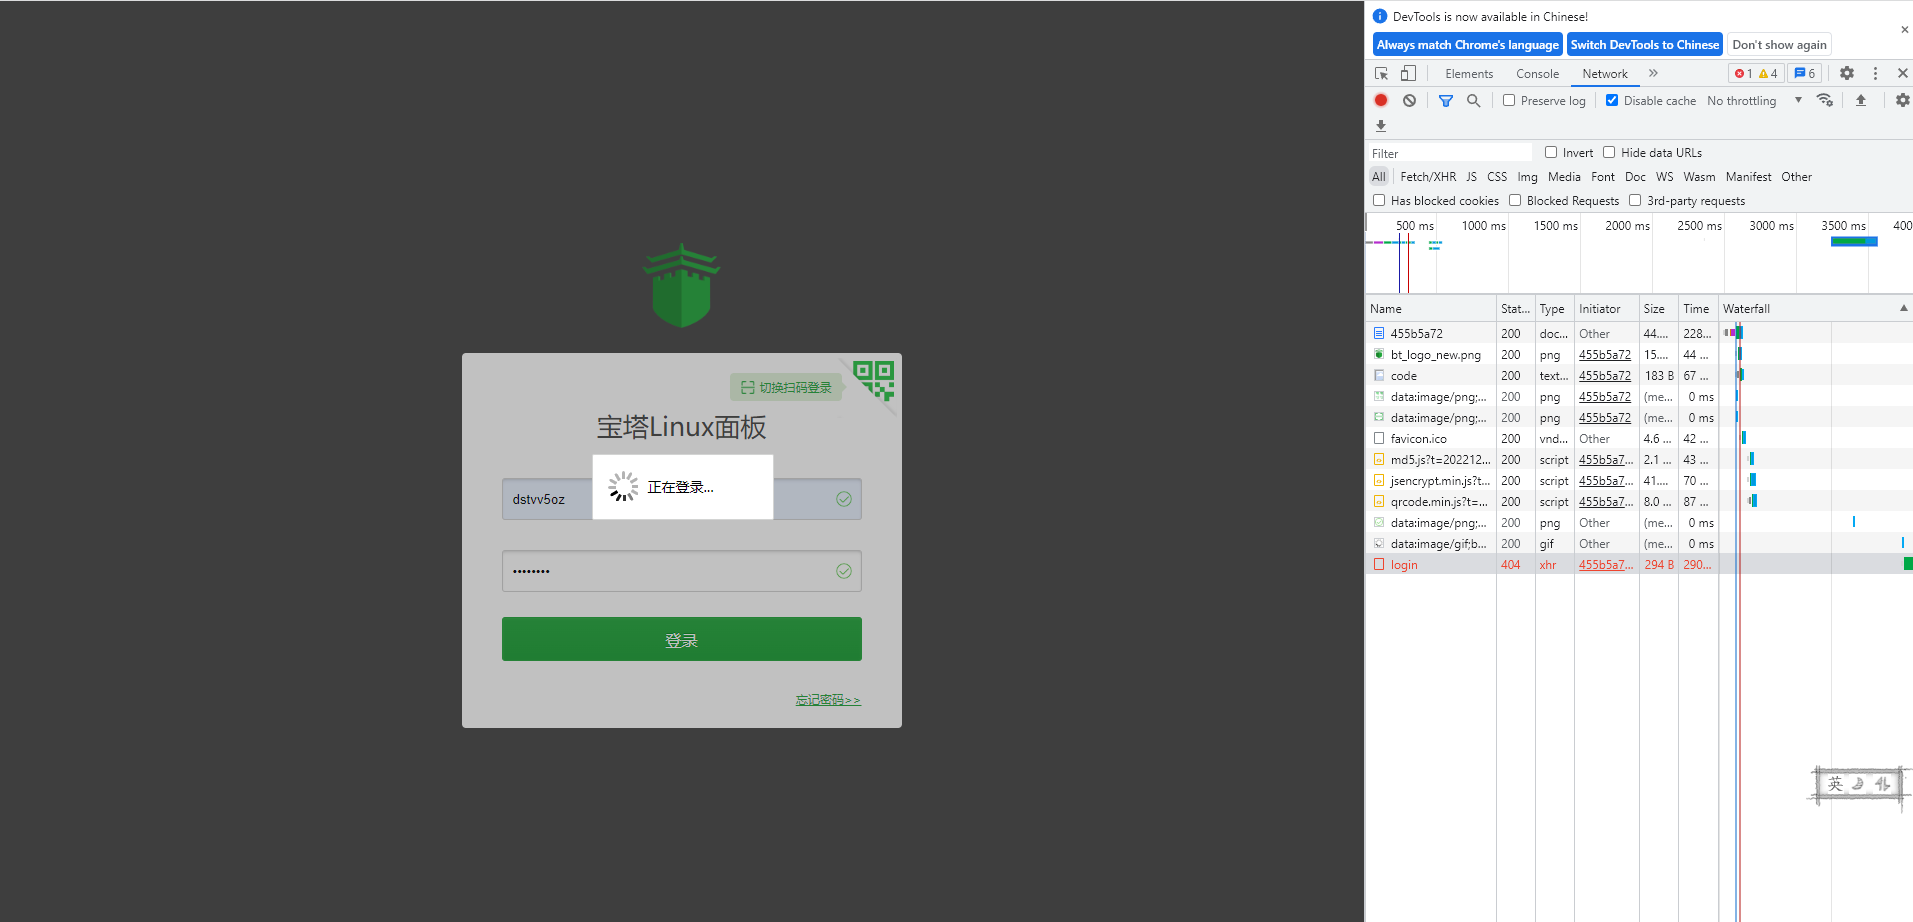Switch to the Console tab
The height and width of the screenshot is (922, 1913).
click(1537, 74)
